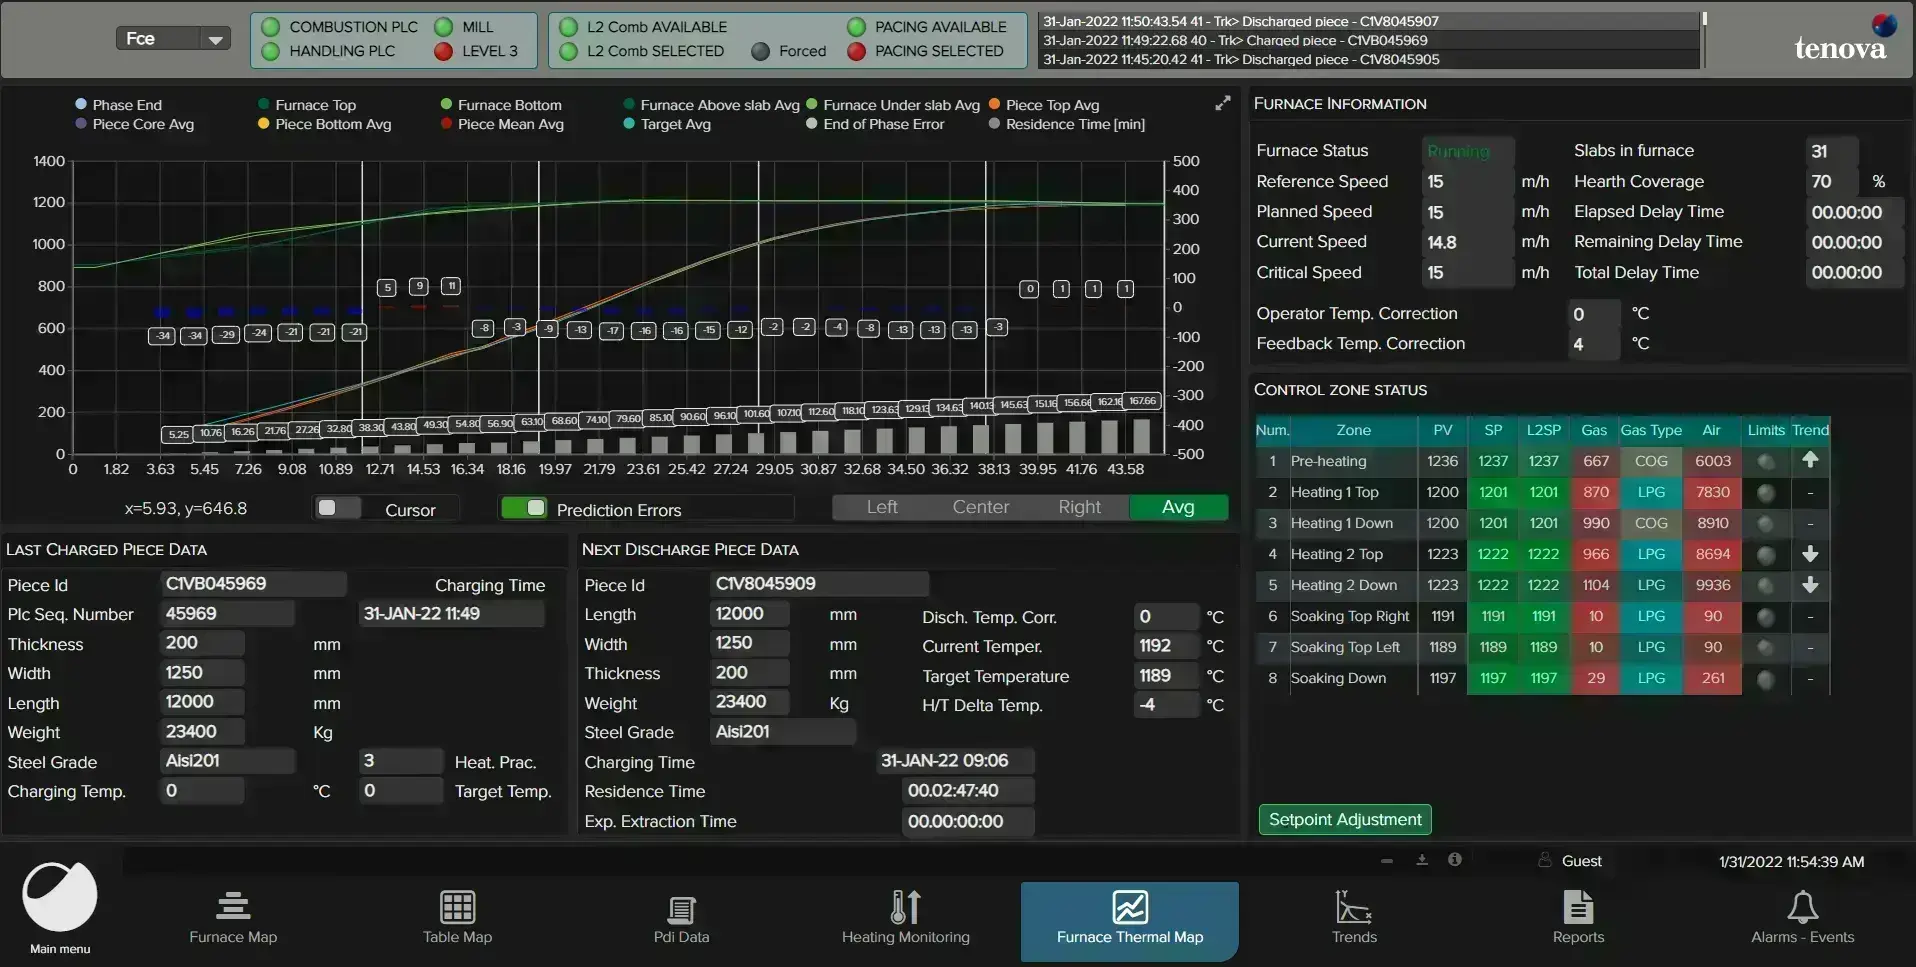Open the Trends screen
1916x967 pixels.
click(x=1354, y=918)
